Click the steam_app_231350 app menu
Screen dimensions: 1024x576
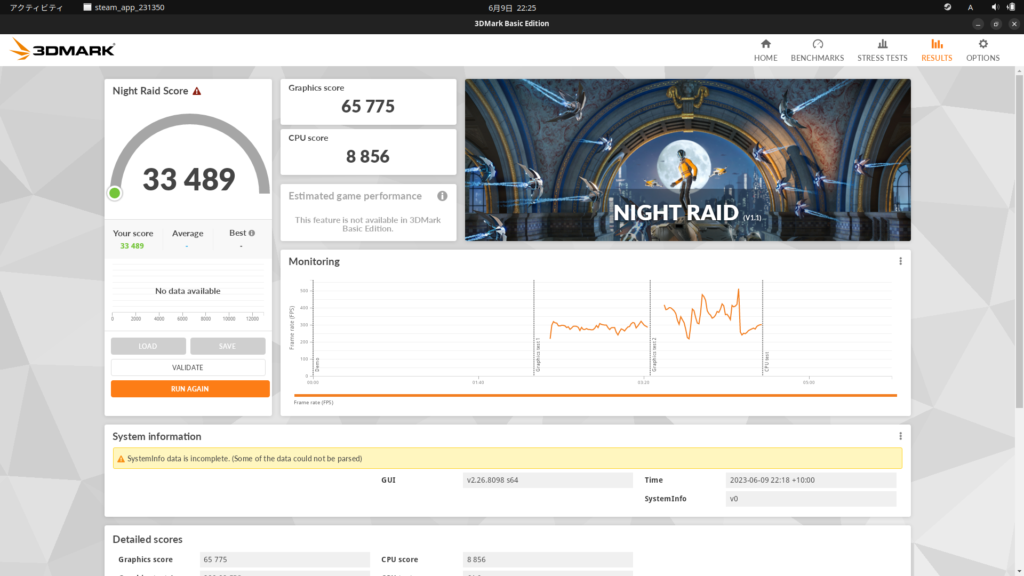click(x=124, y=8)
